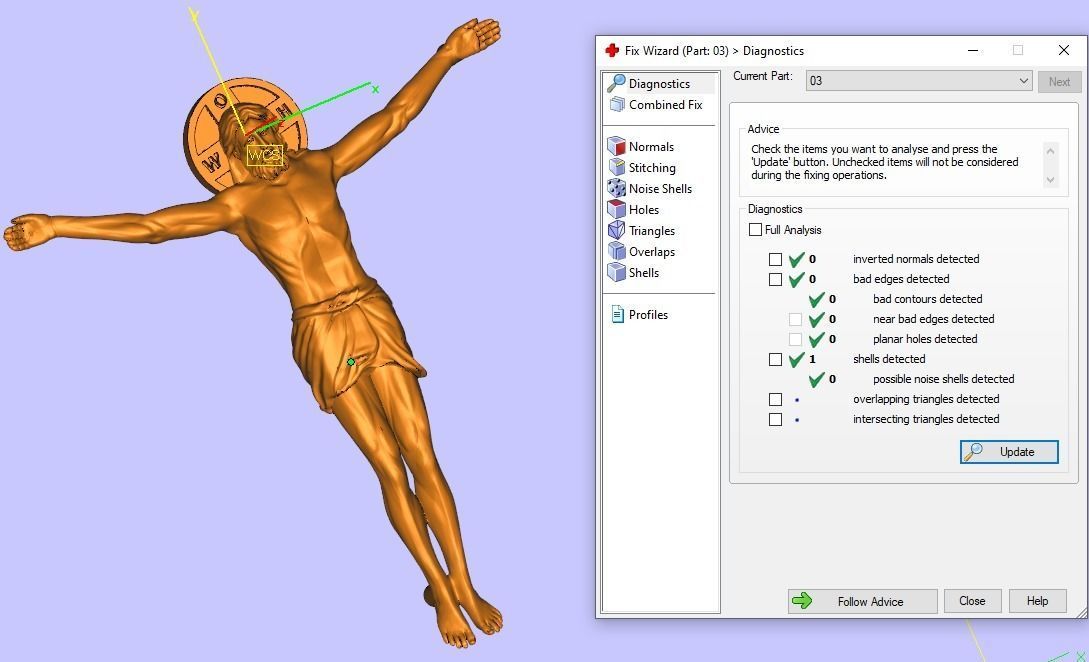This screenshot has height=662, width=1089.
Task: Open the Current Part dropdown
Action: coord(919,81)
